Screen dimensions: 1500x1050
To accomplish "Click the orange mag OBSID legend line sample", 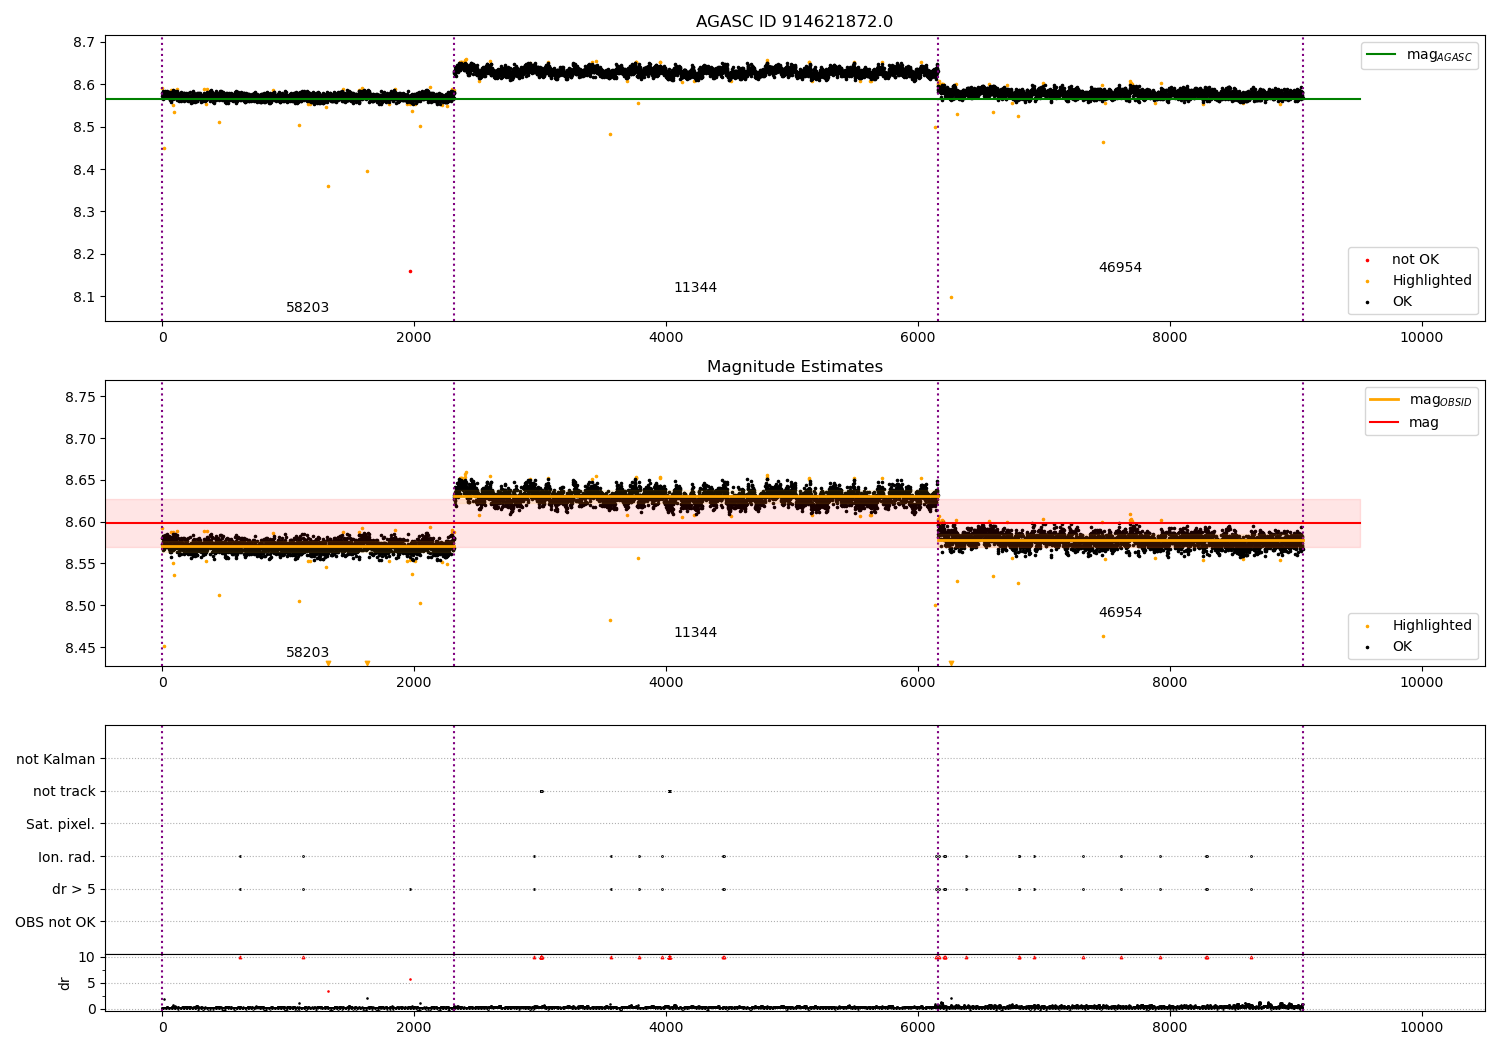I will [x=1385, y=400].
